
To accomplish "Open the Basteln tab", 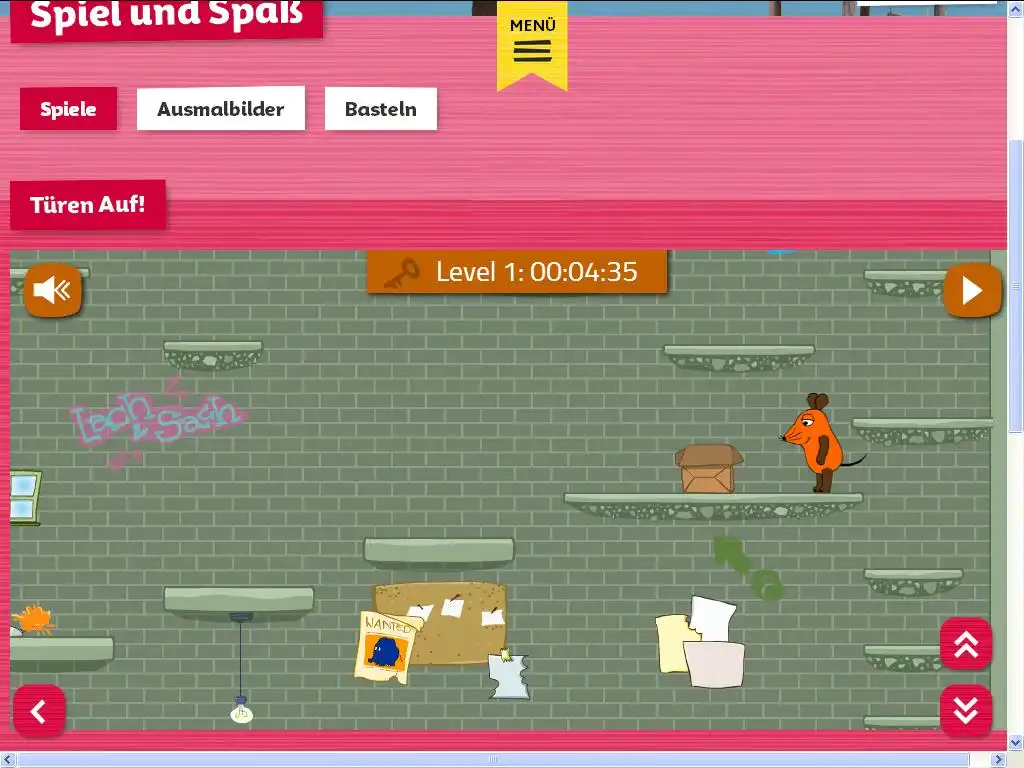I will point(381,108).
